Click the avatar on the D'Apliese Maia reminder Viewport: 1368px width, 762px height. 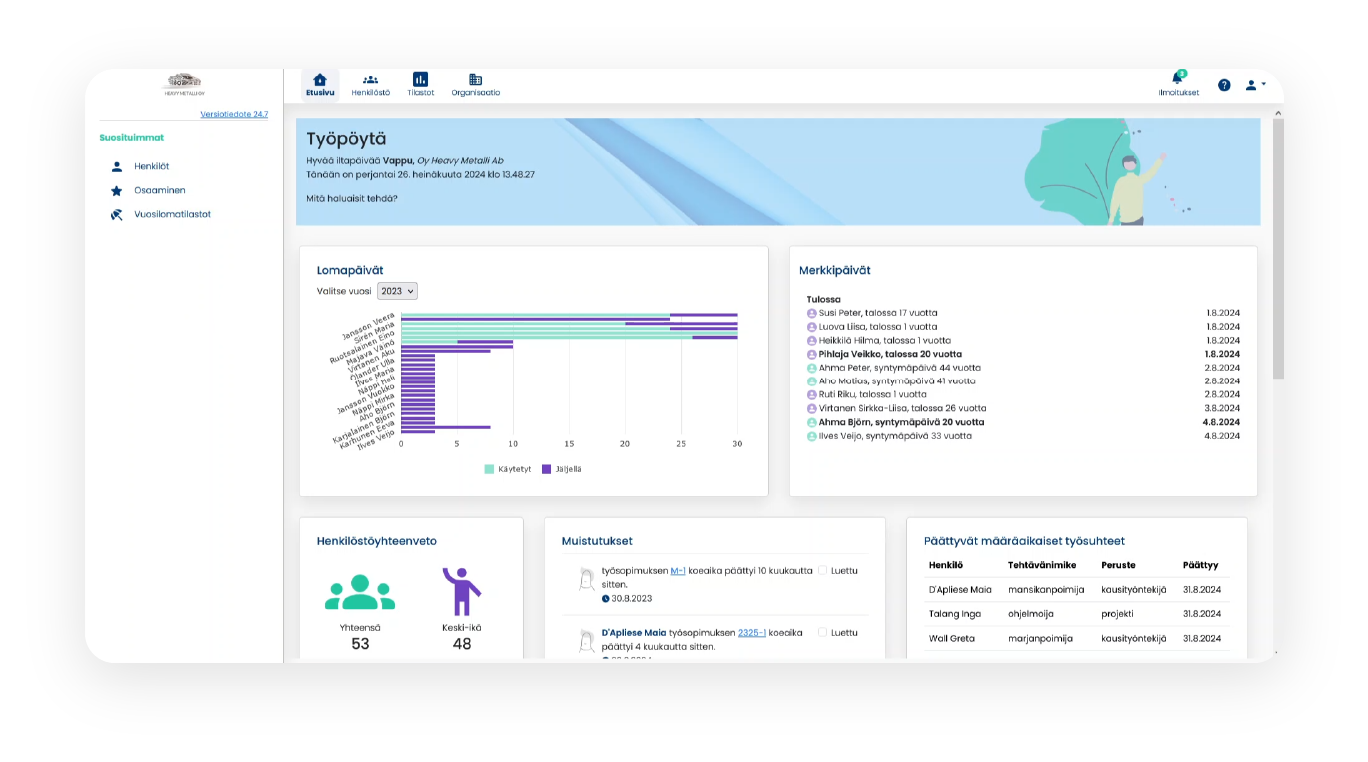click(x=587, y=641)
